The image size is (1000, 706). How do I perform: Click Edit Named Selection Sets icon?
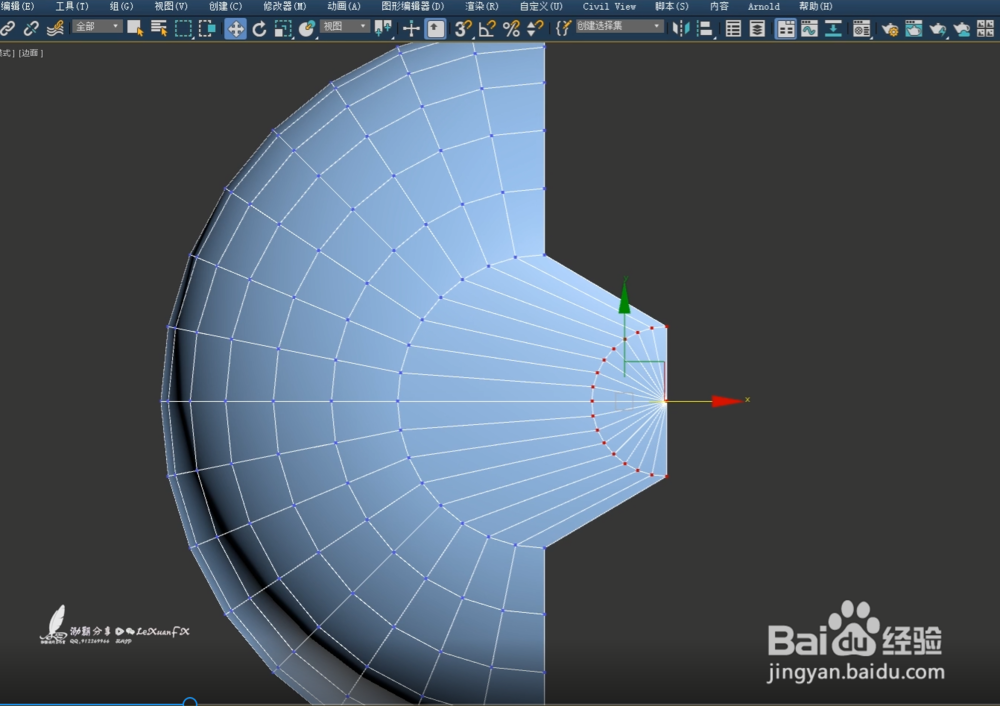(x=563, y=28)
